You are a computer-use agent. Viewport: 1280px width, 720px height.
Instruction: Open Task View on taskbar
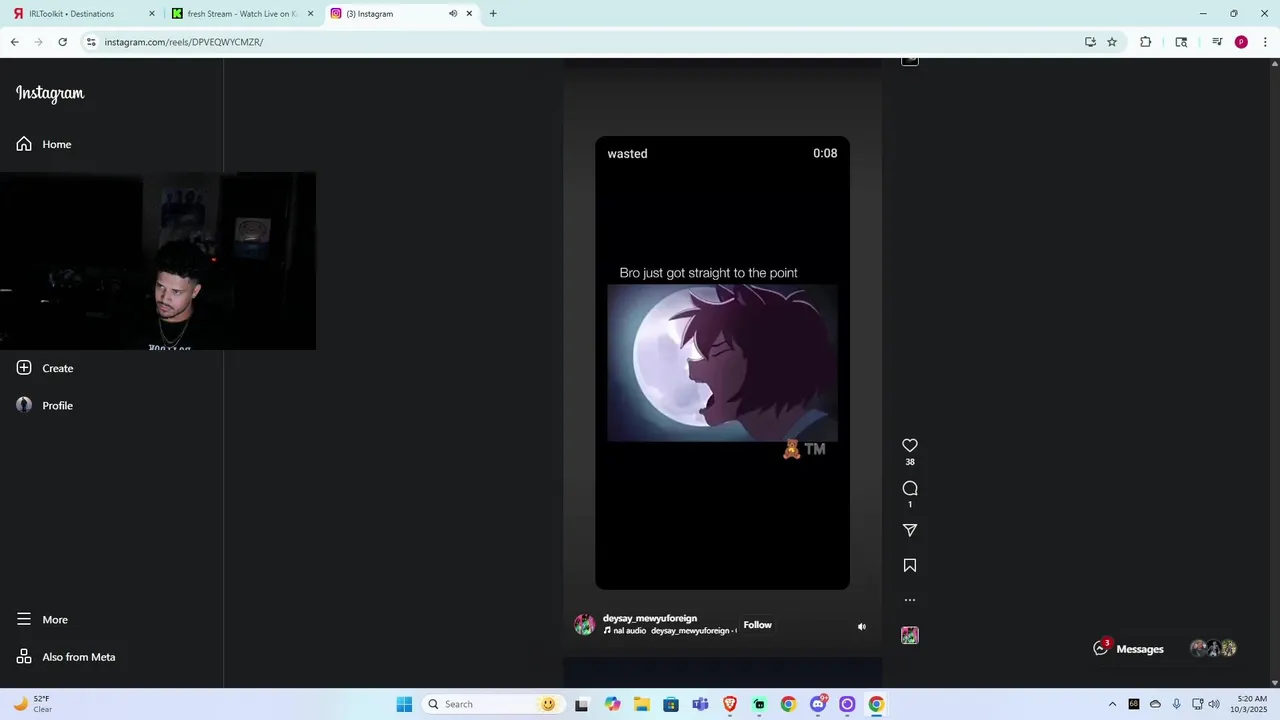pos(582,704)
